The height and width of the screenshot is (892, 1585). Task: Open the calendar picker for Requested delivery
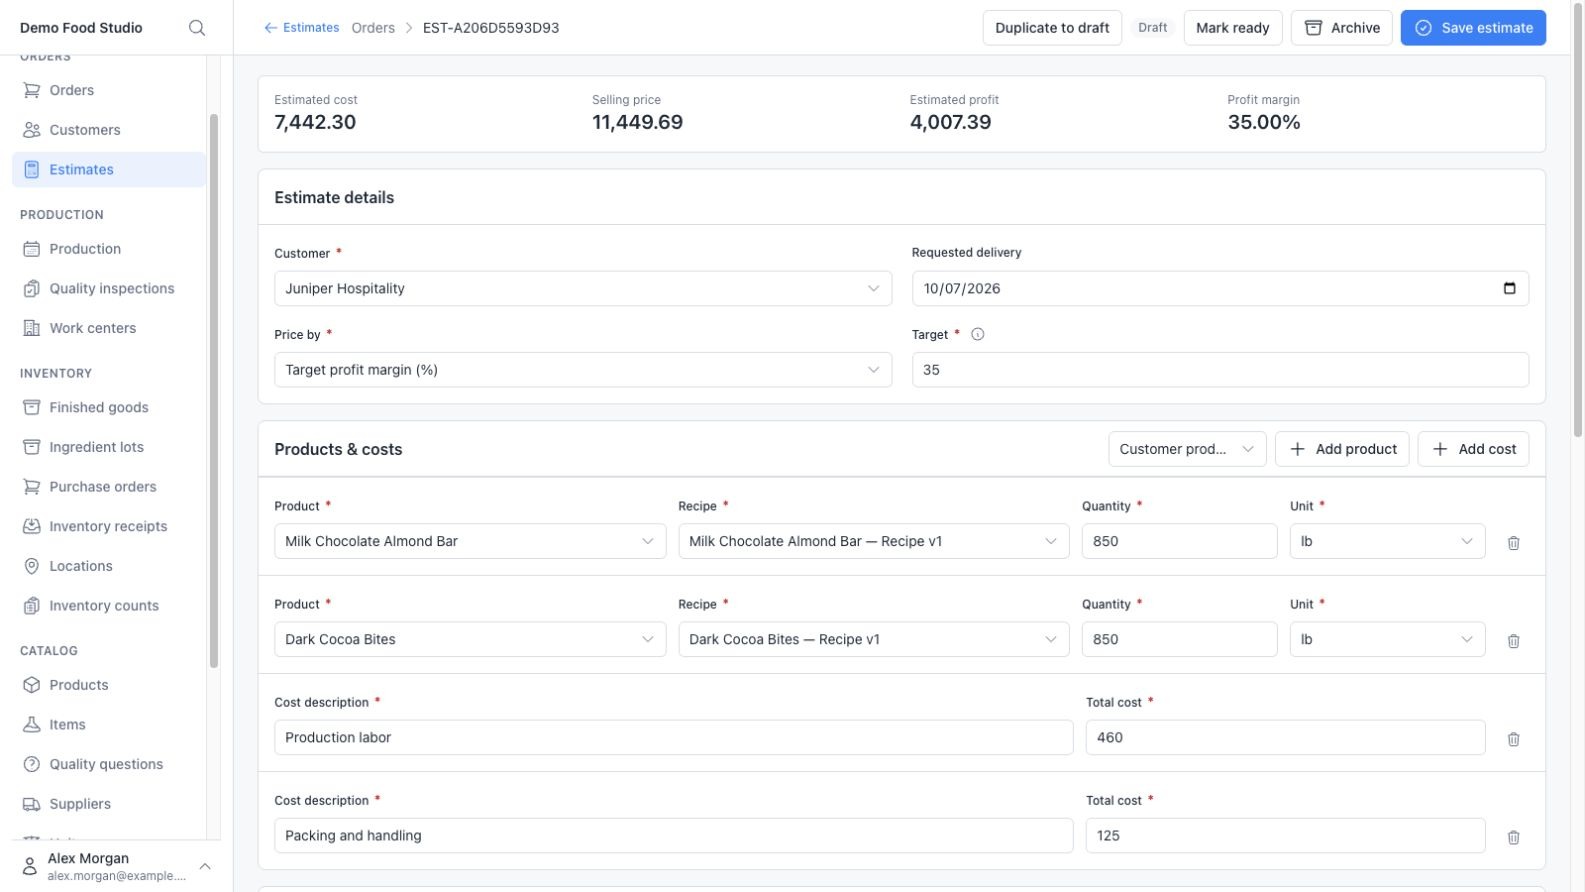pos(1509,288)
